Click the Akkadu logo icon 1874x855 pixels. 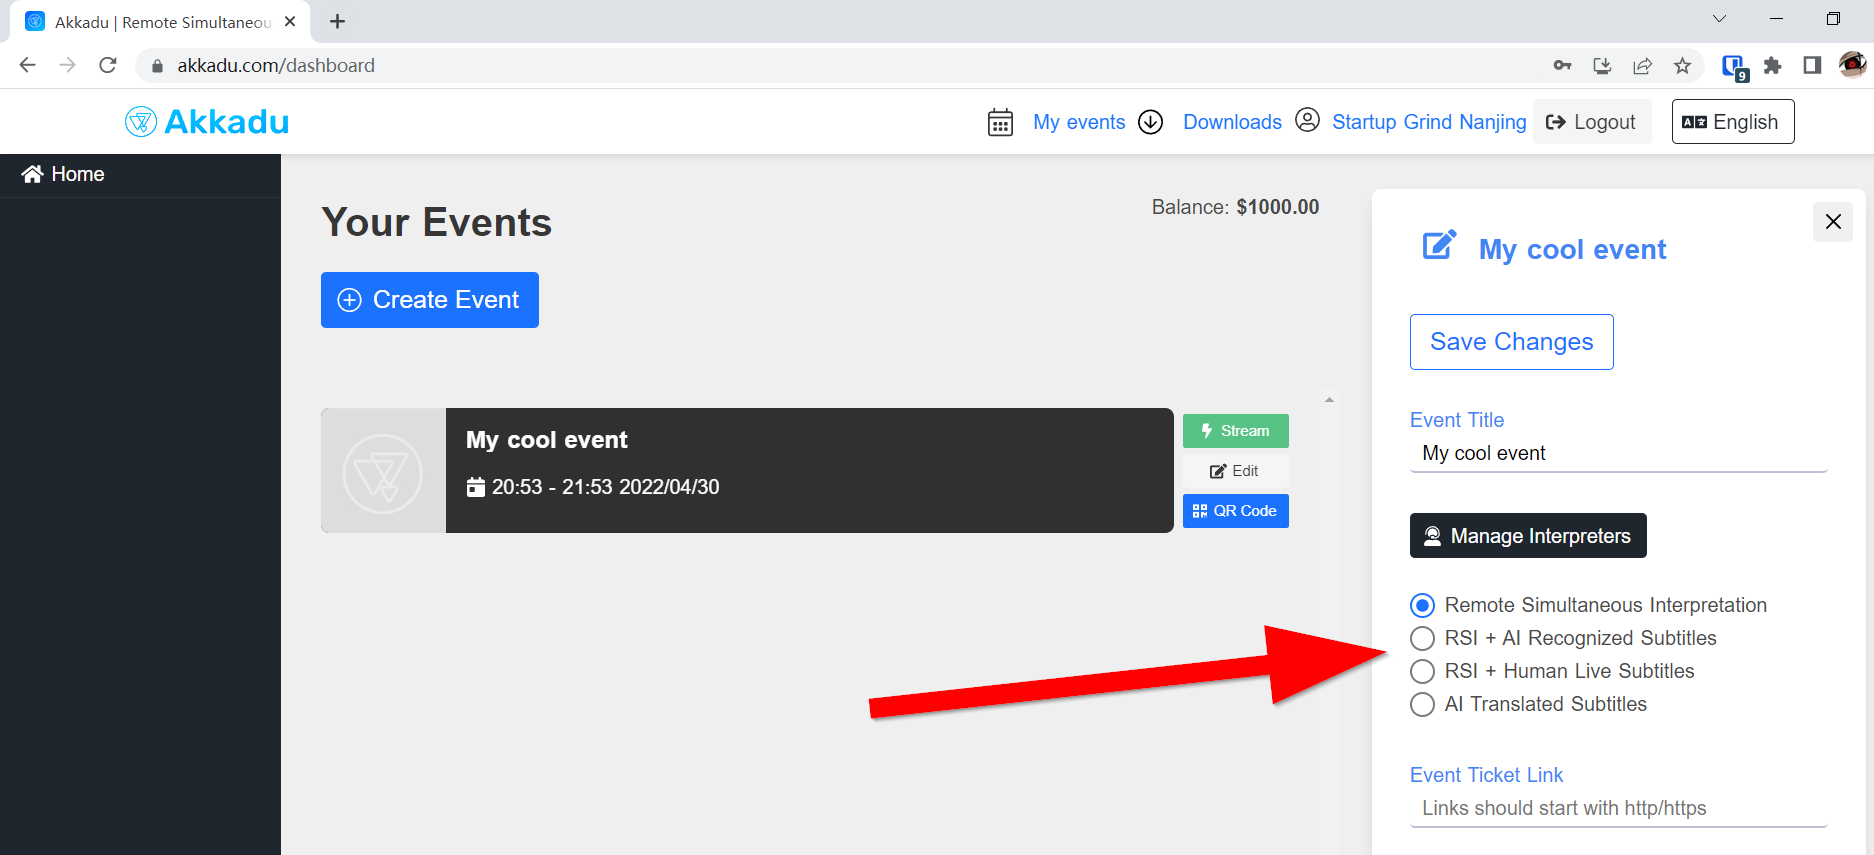tap(141, 122)
